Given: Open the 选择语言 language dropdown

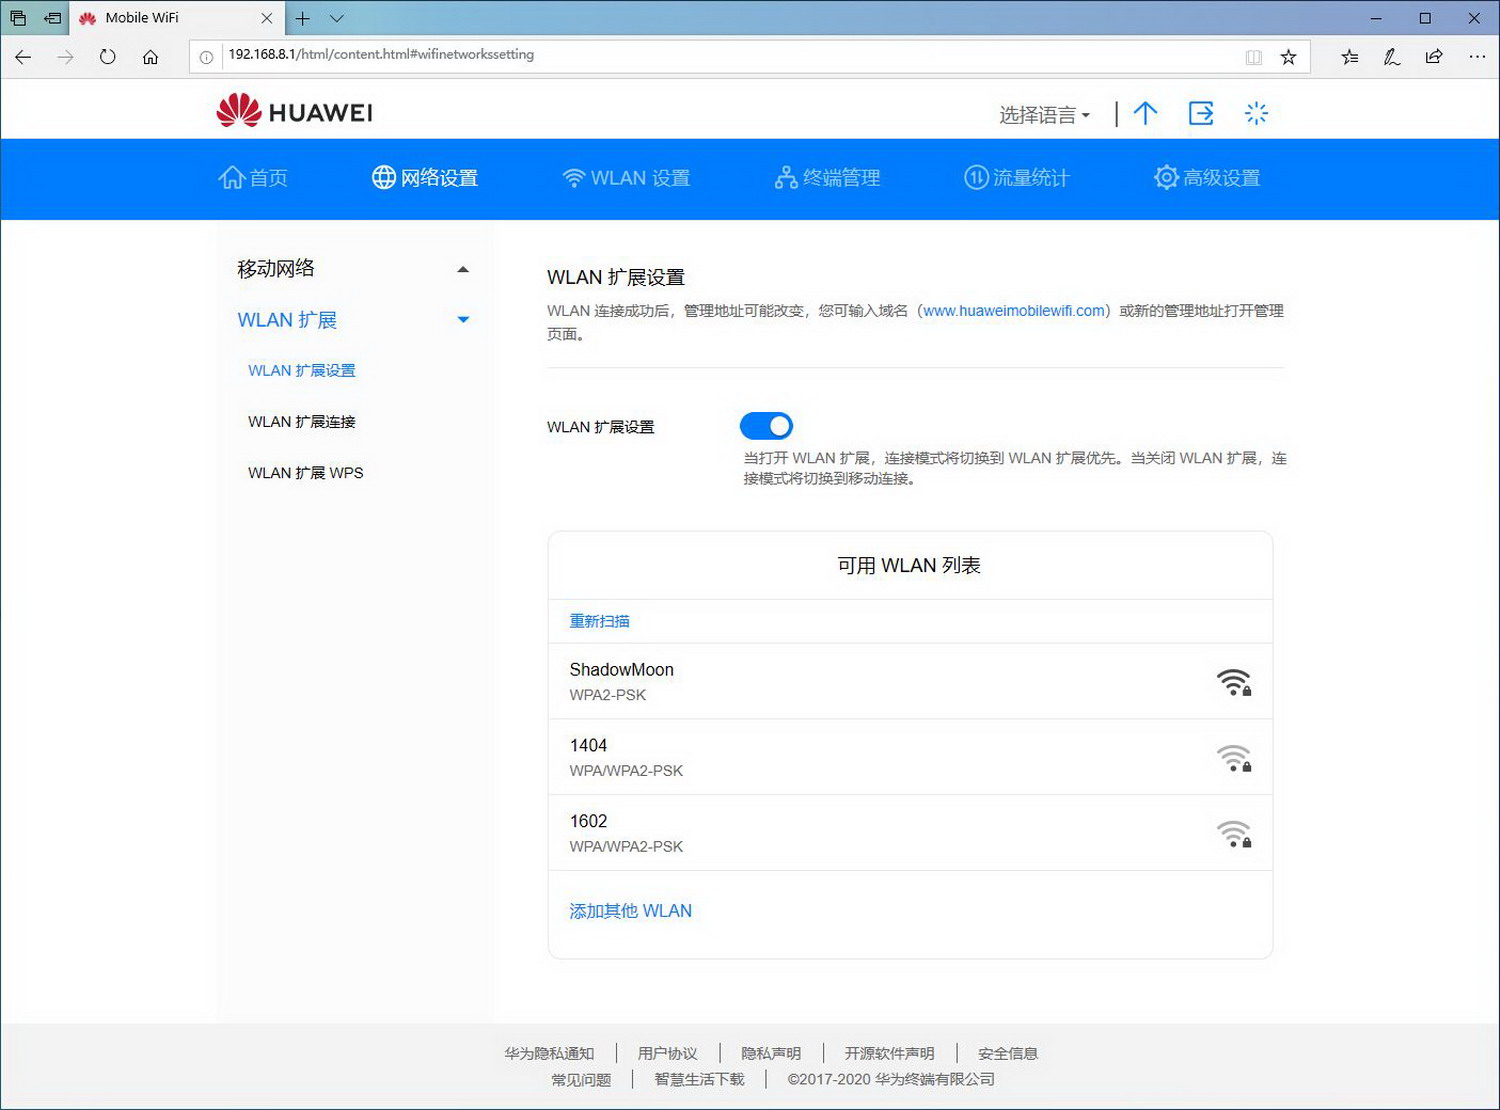Looking at the screenshot, I should [1042, 113].
